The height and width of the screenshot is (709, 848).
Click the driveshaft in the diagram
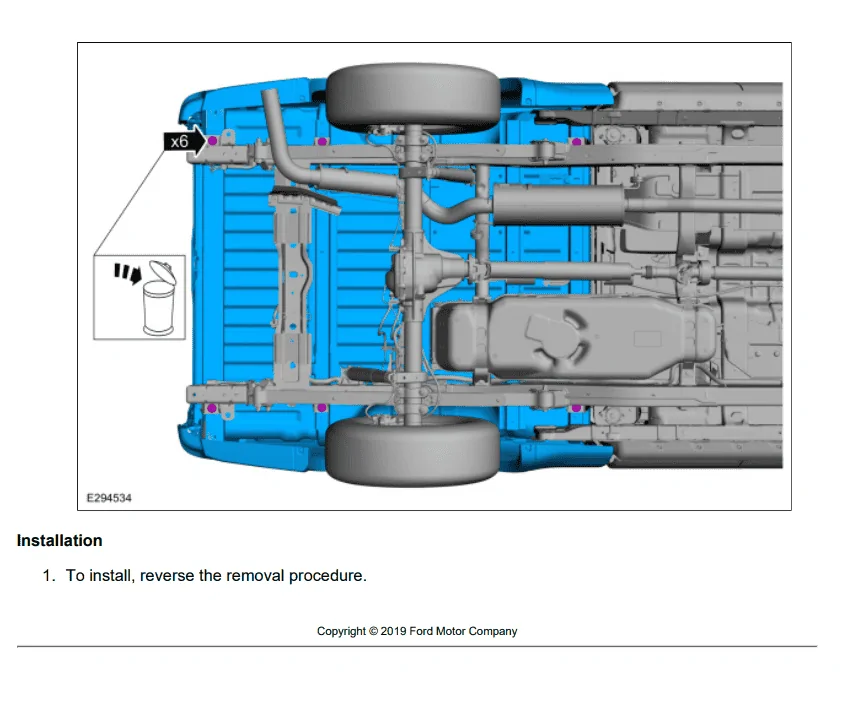[562, 270]
